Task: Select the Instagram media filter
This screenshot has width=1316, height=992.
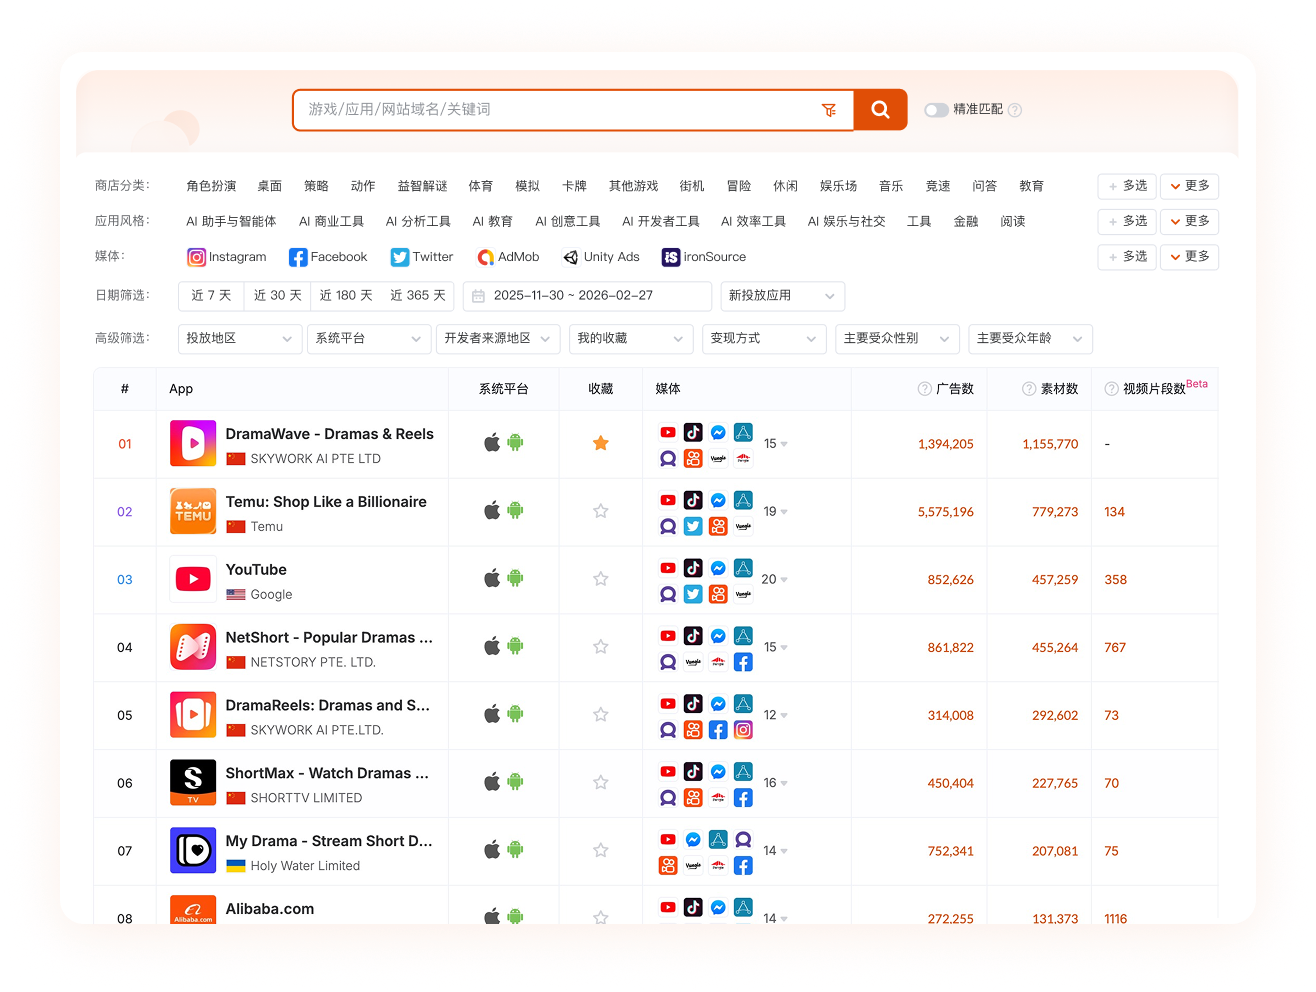Action: coord(227,257)
